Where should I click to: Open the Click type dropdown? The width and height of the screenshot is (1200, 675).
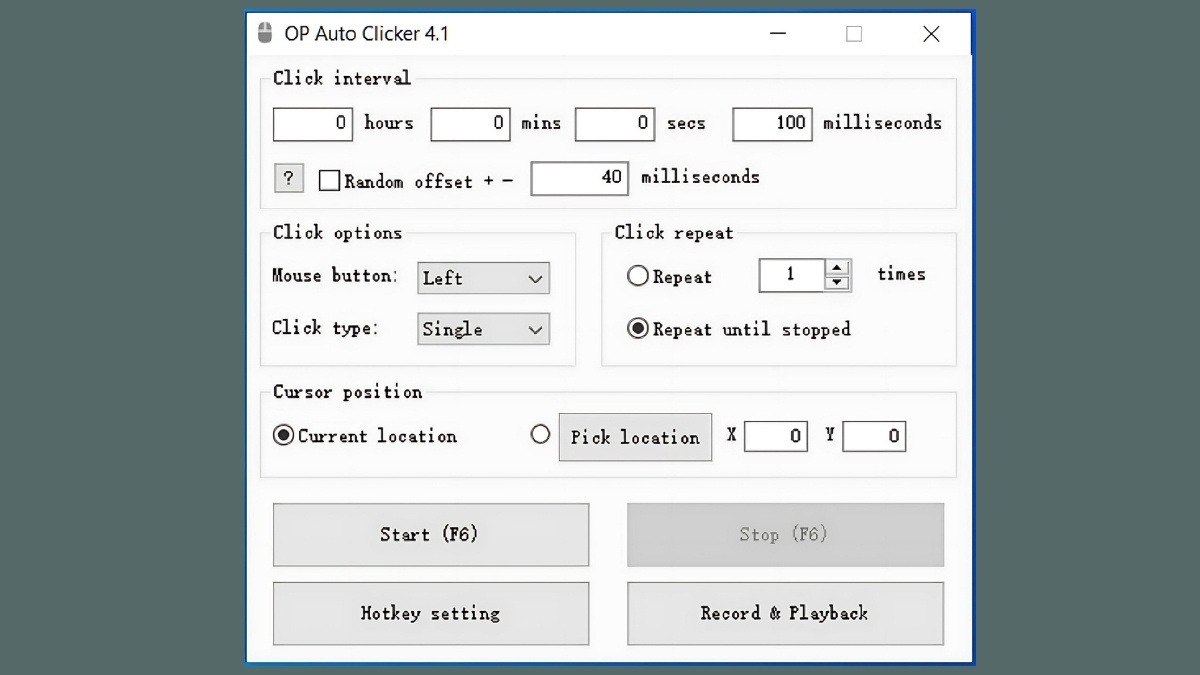(483, 329)
